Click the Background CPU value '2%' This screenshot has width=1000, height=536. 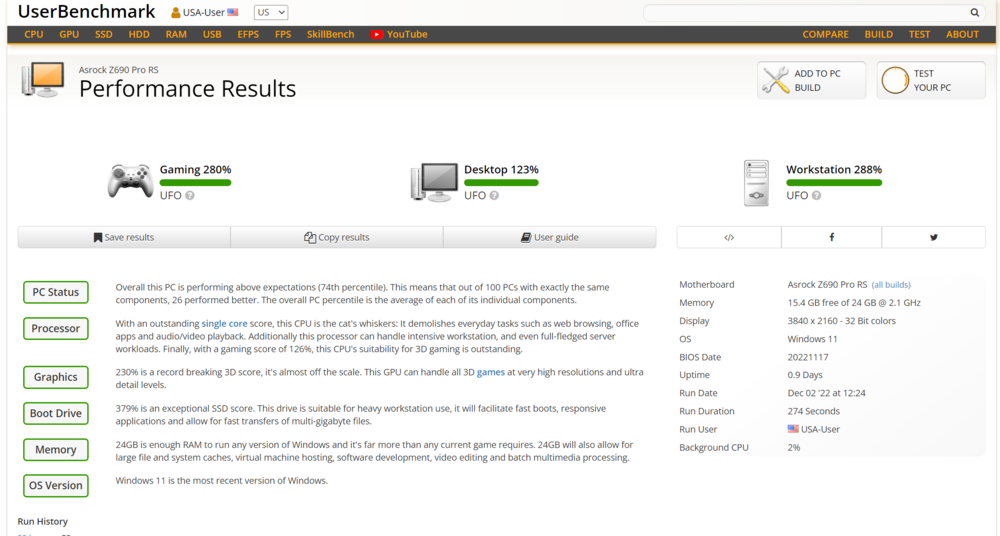(794, 447)
